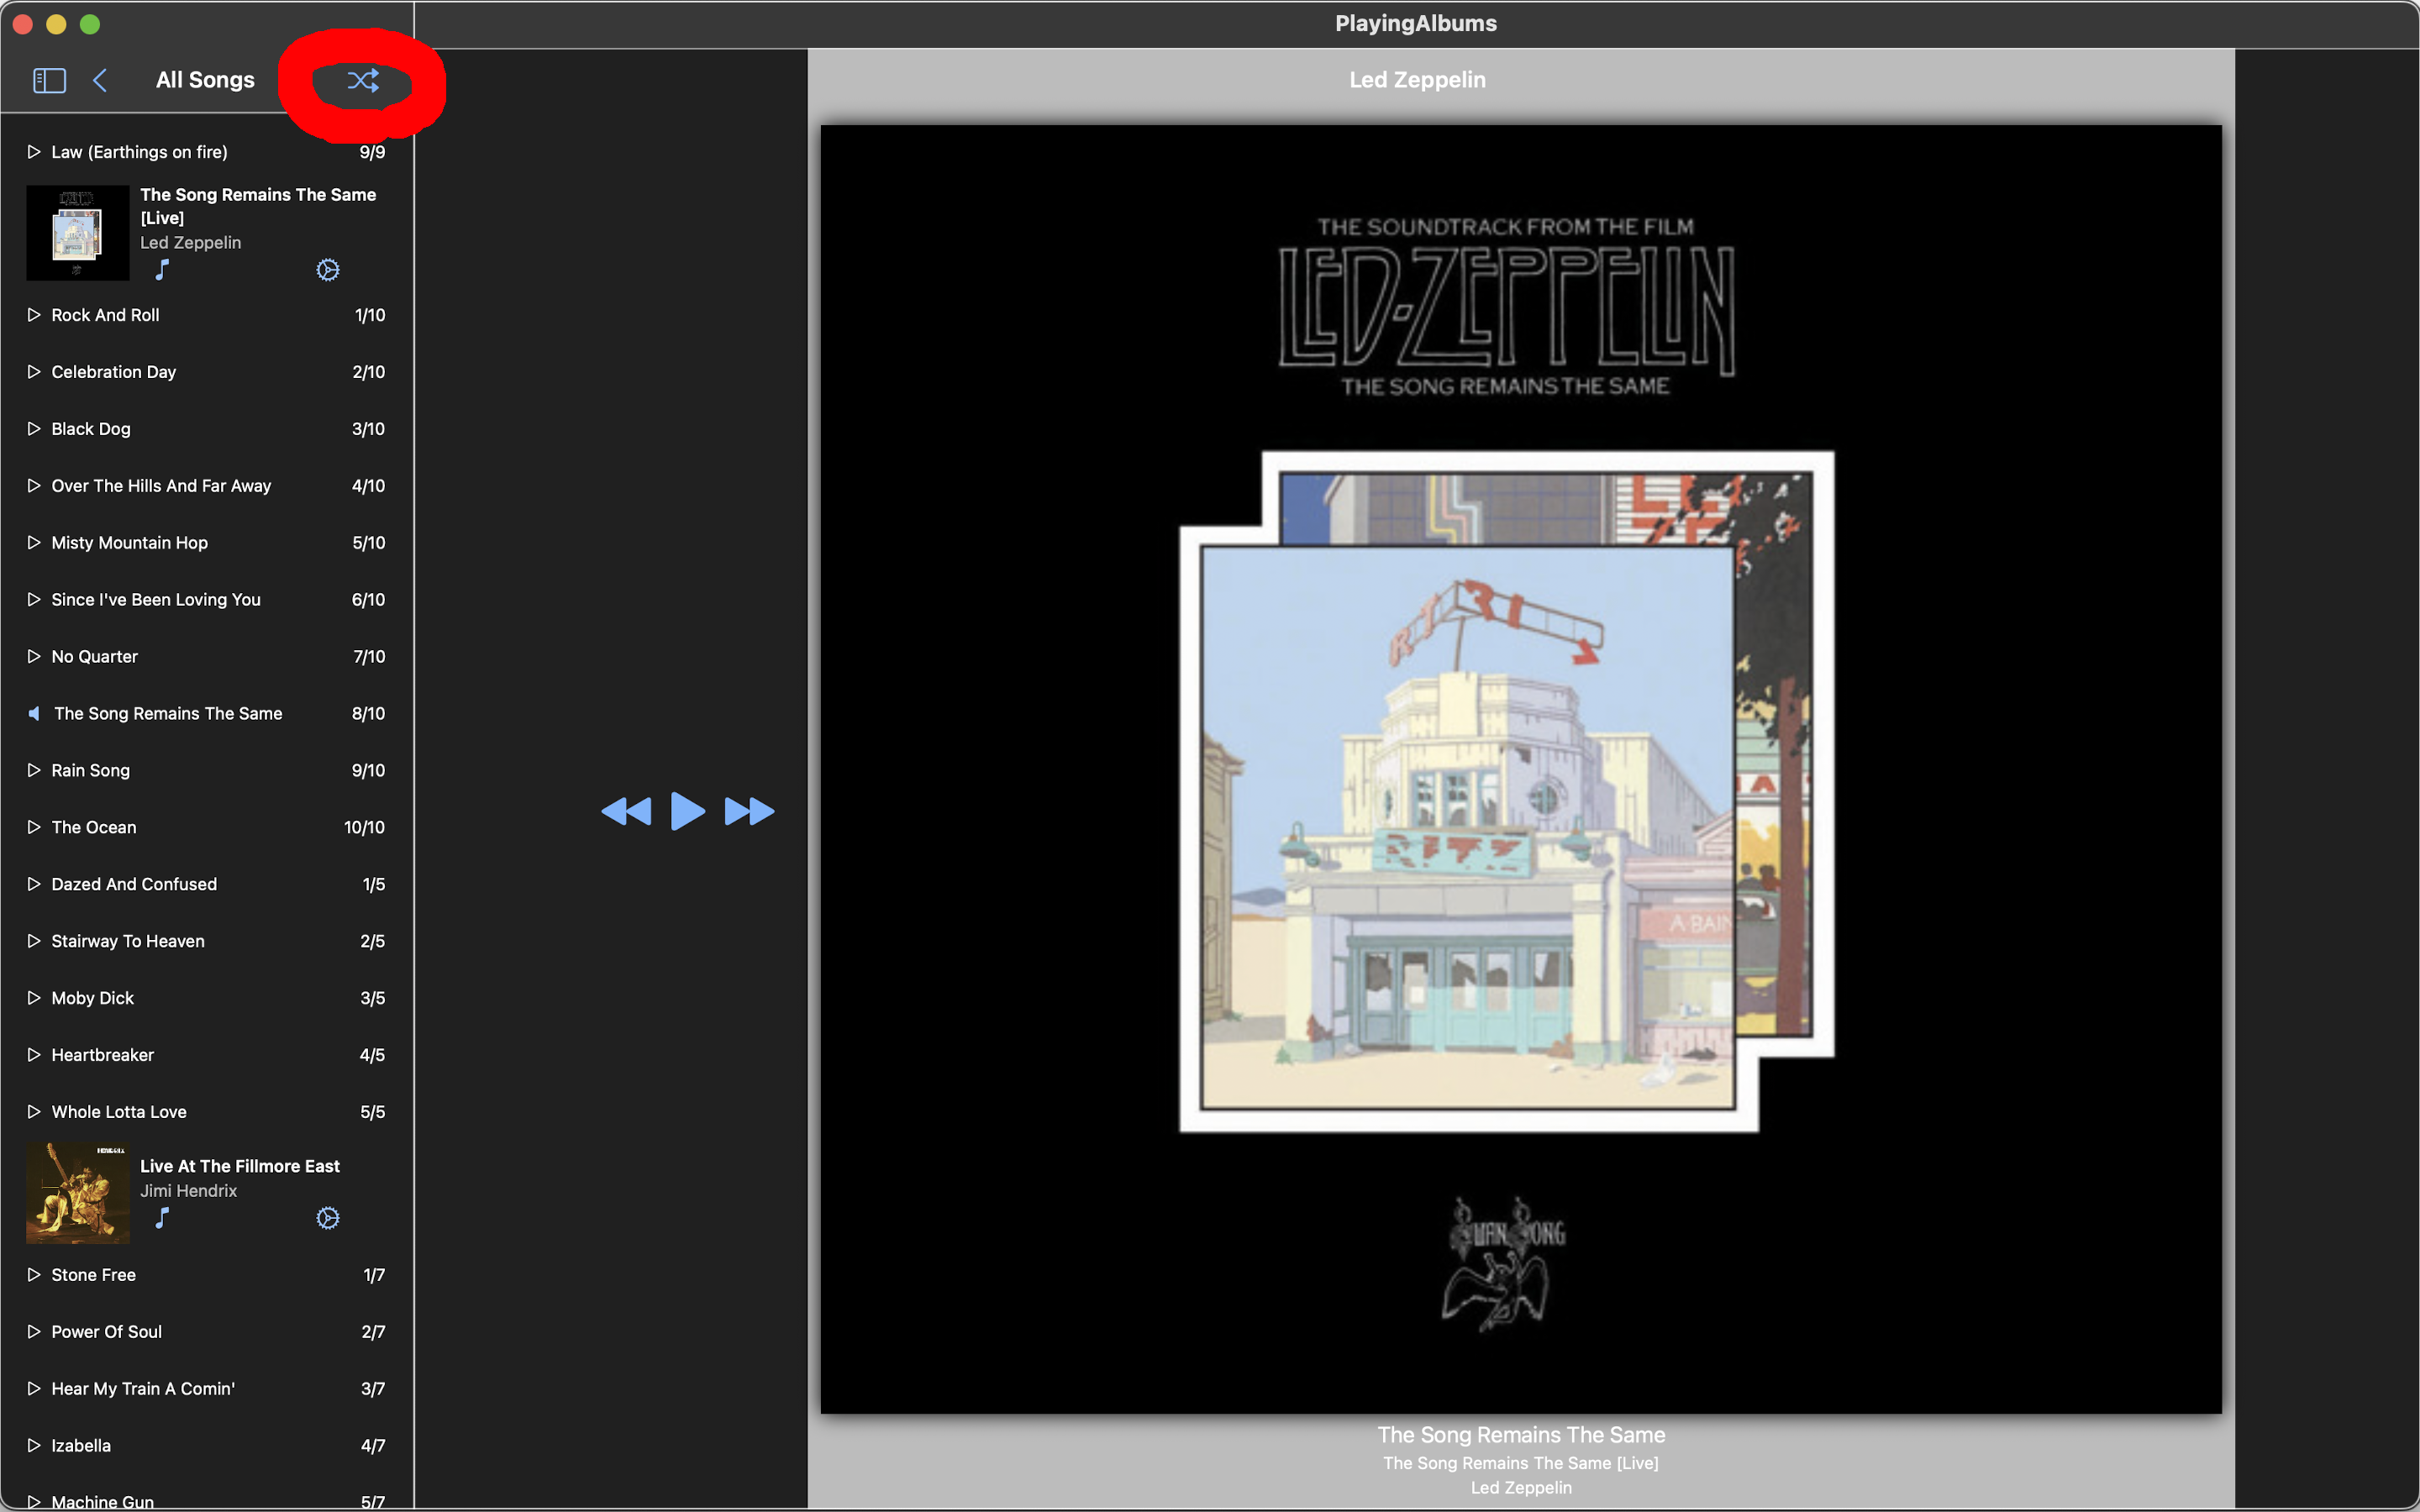Click the All Songs header title
Viewport: 2420px width, 1512px height.
tap(205, 80)
